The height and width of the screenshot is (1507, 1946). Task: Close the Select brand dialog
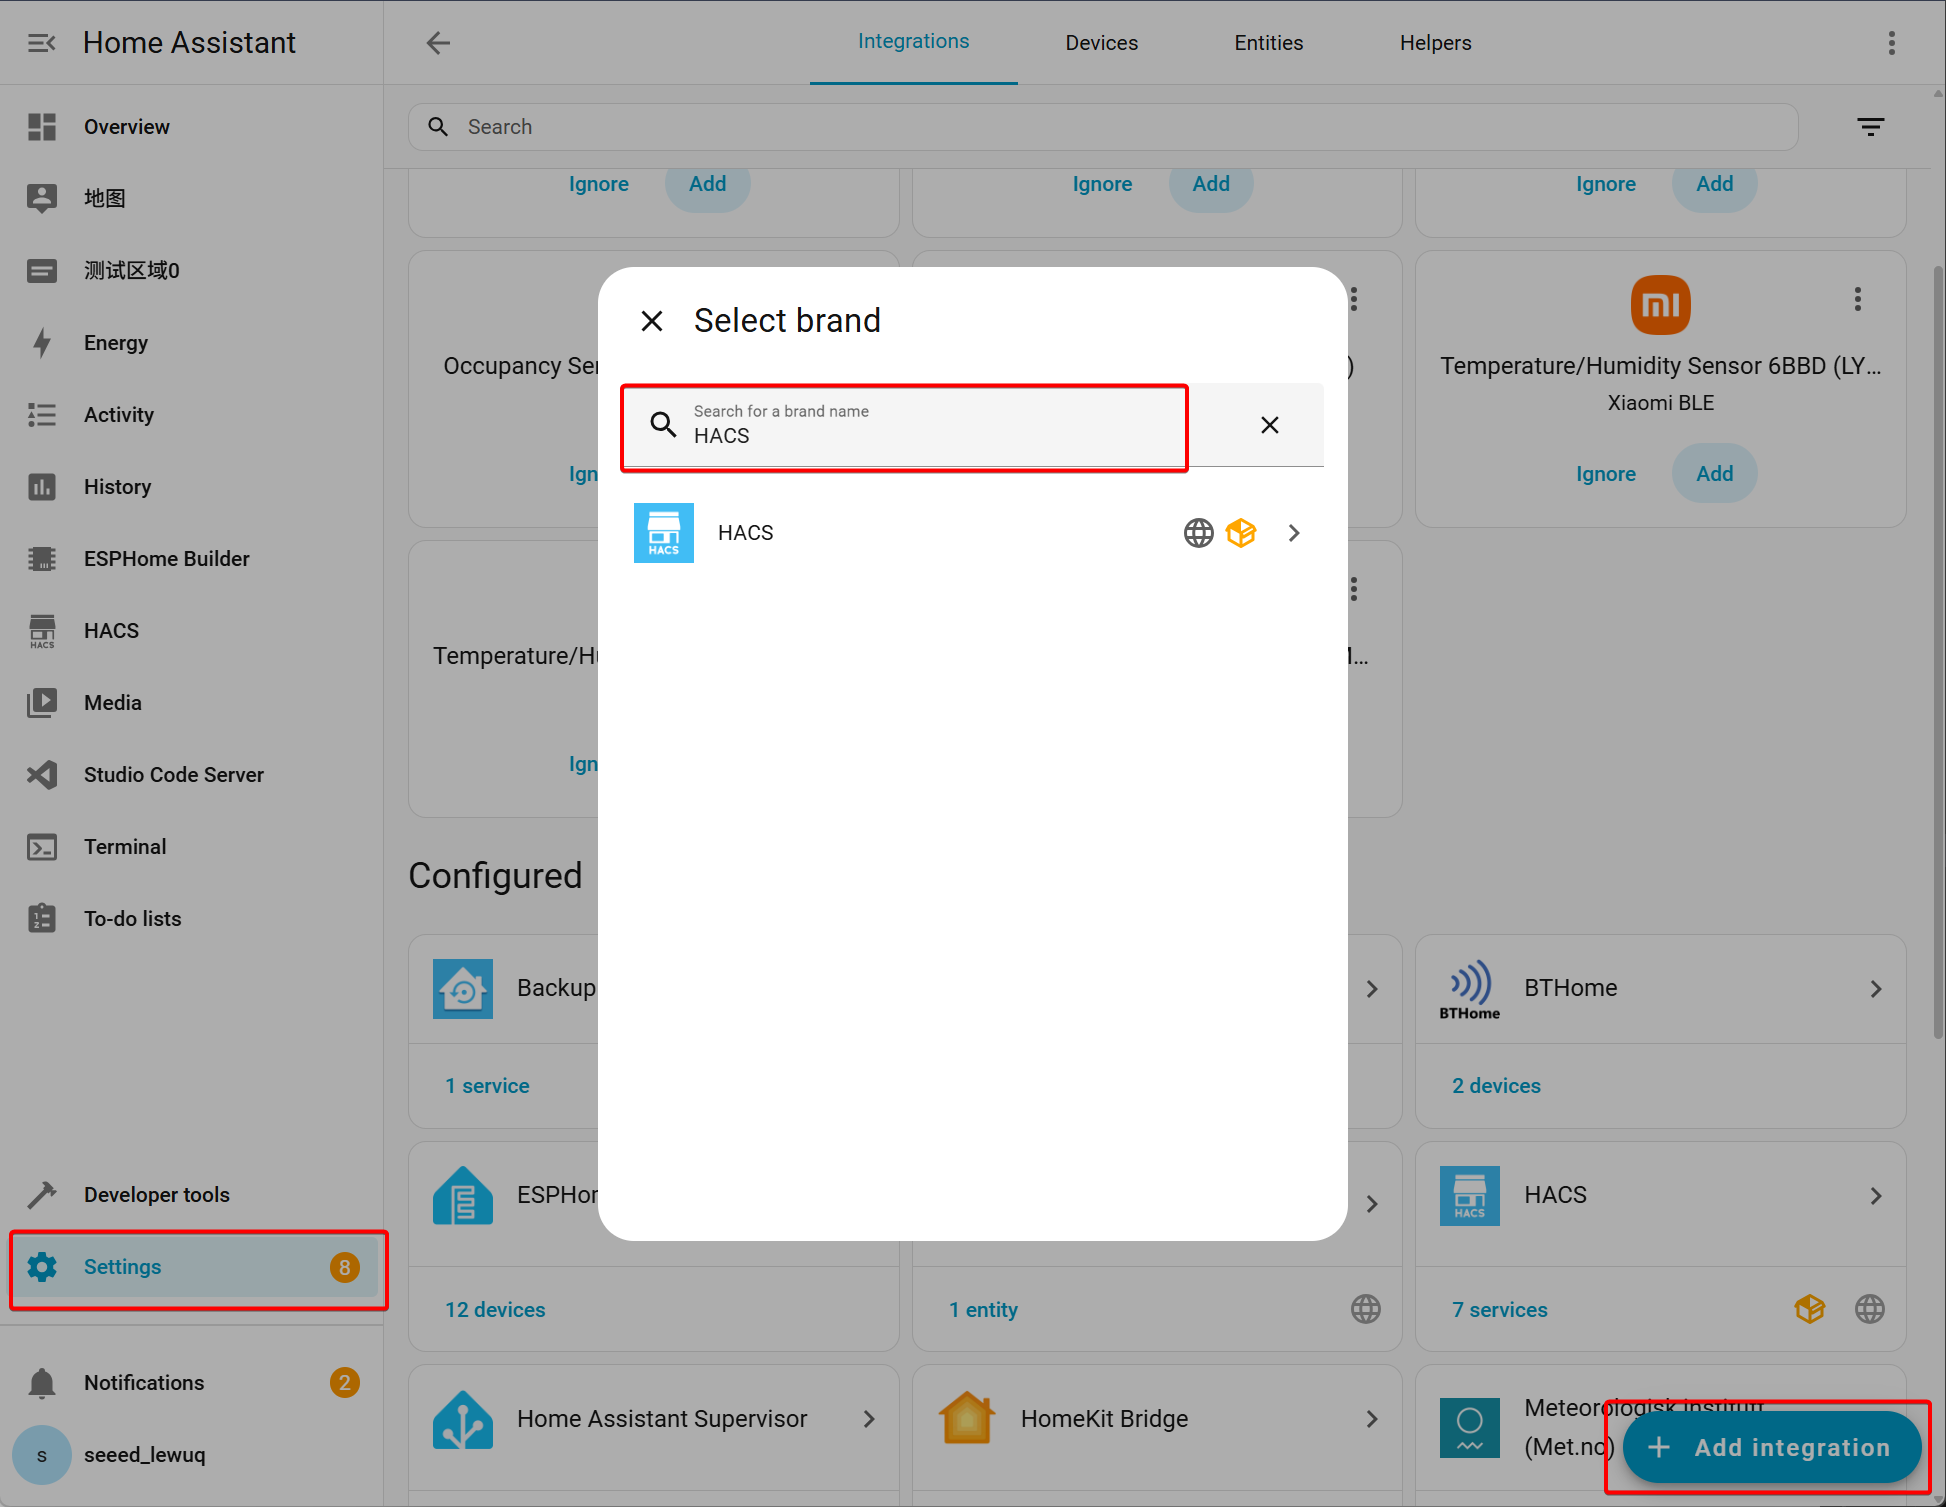(x=652, y=321)
